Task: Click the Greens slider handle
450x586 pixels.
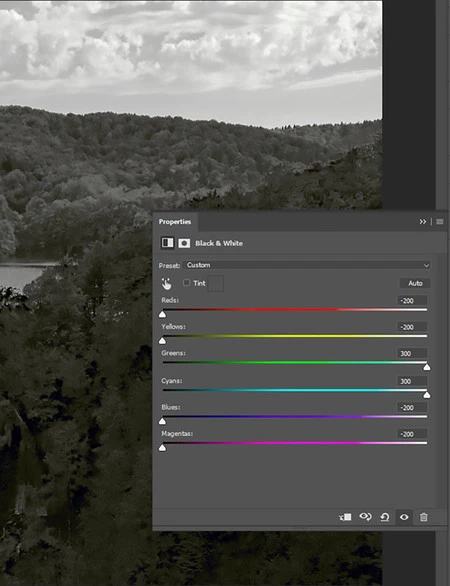Action: click(x=427, y=367)
